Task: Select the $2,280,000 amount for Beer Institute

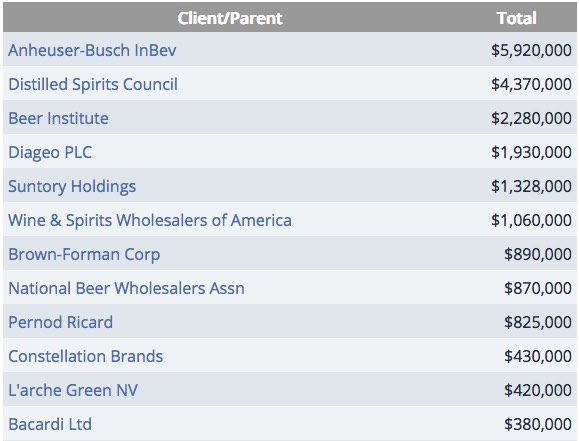Action: click(531, 118)
